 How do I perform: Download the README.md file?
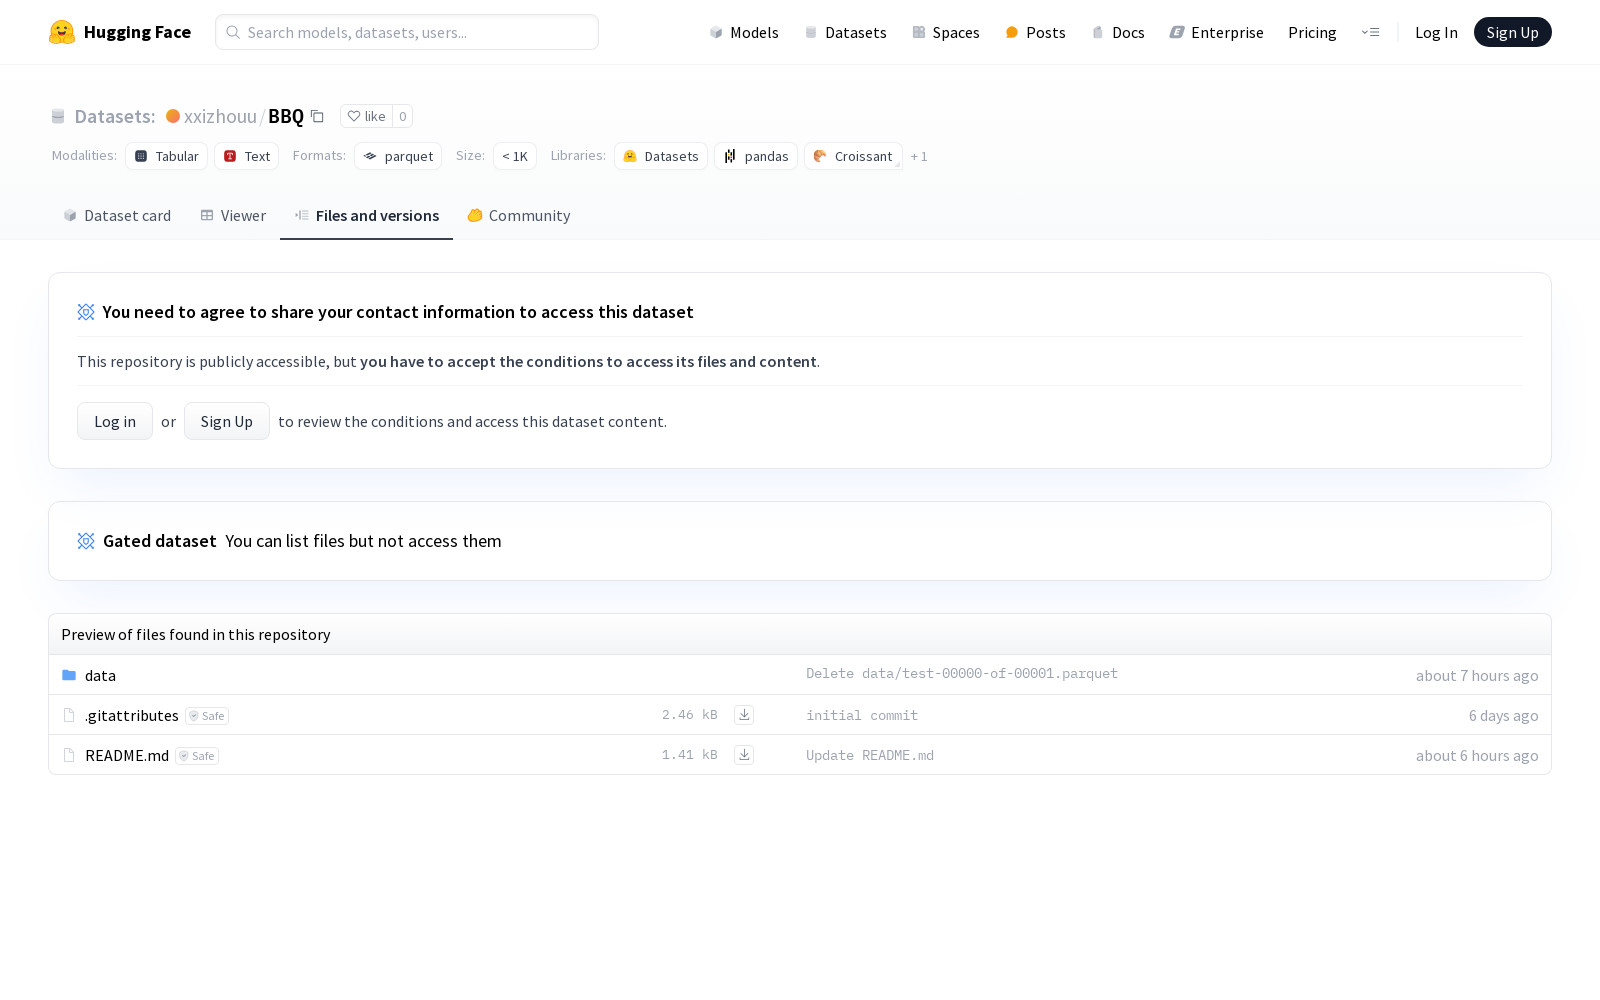[743, 755]
